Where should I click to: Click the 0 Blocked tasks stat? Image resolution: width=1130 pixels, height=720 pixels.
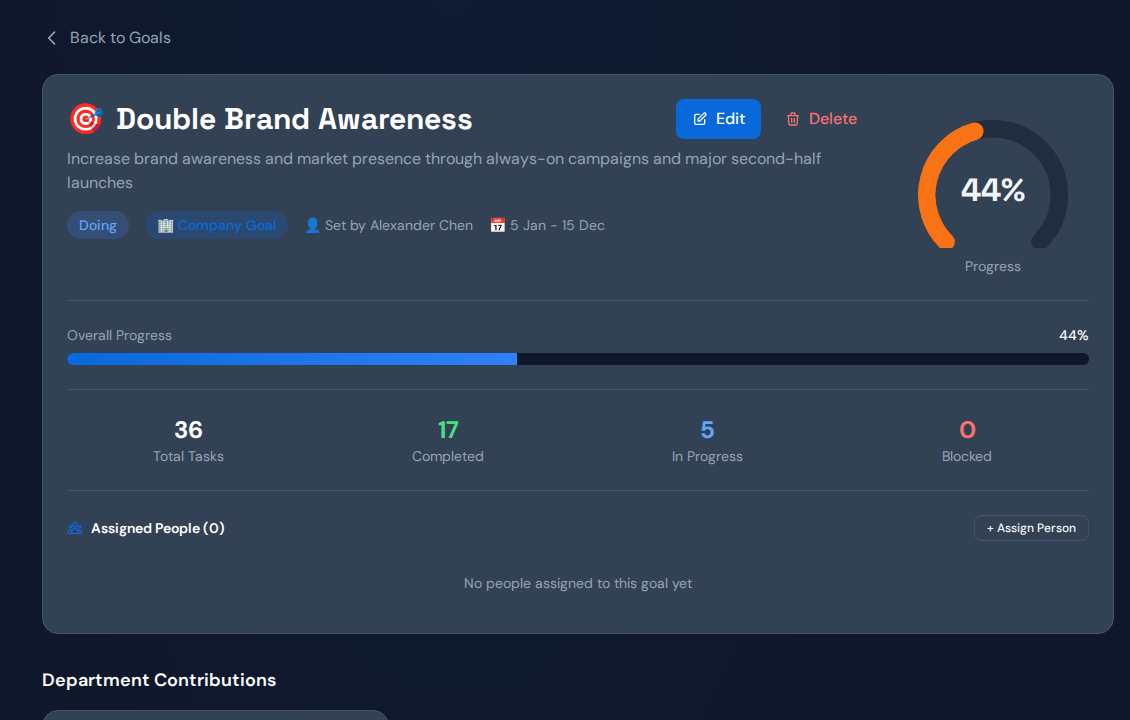click(x=966, y=441)
